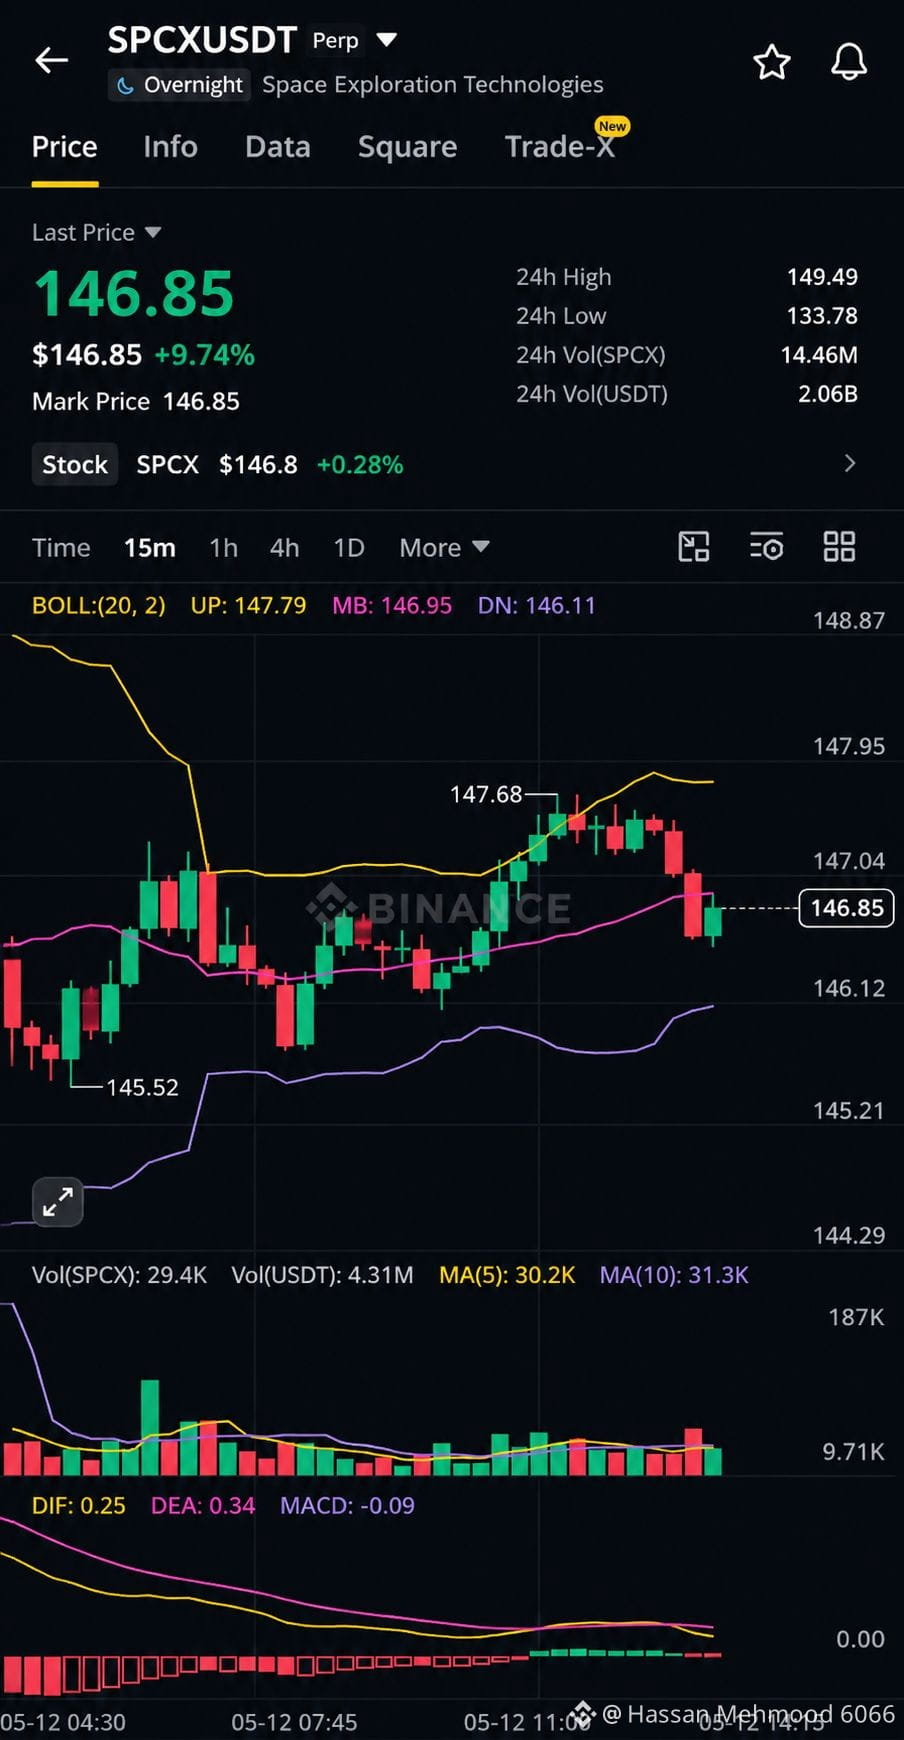Open the multi-chart grid layout icon
Viewport: 904px width, 1740px height.
839,547
